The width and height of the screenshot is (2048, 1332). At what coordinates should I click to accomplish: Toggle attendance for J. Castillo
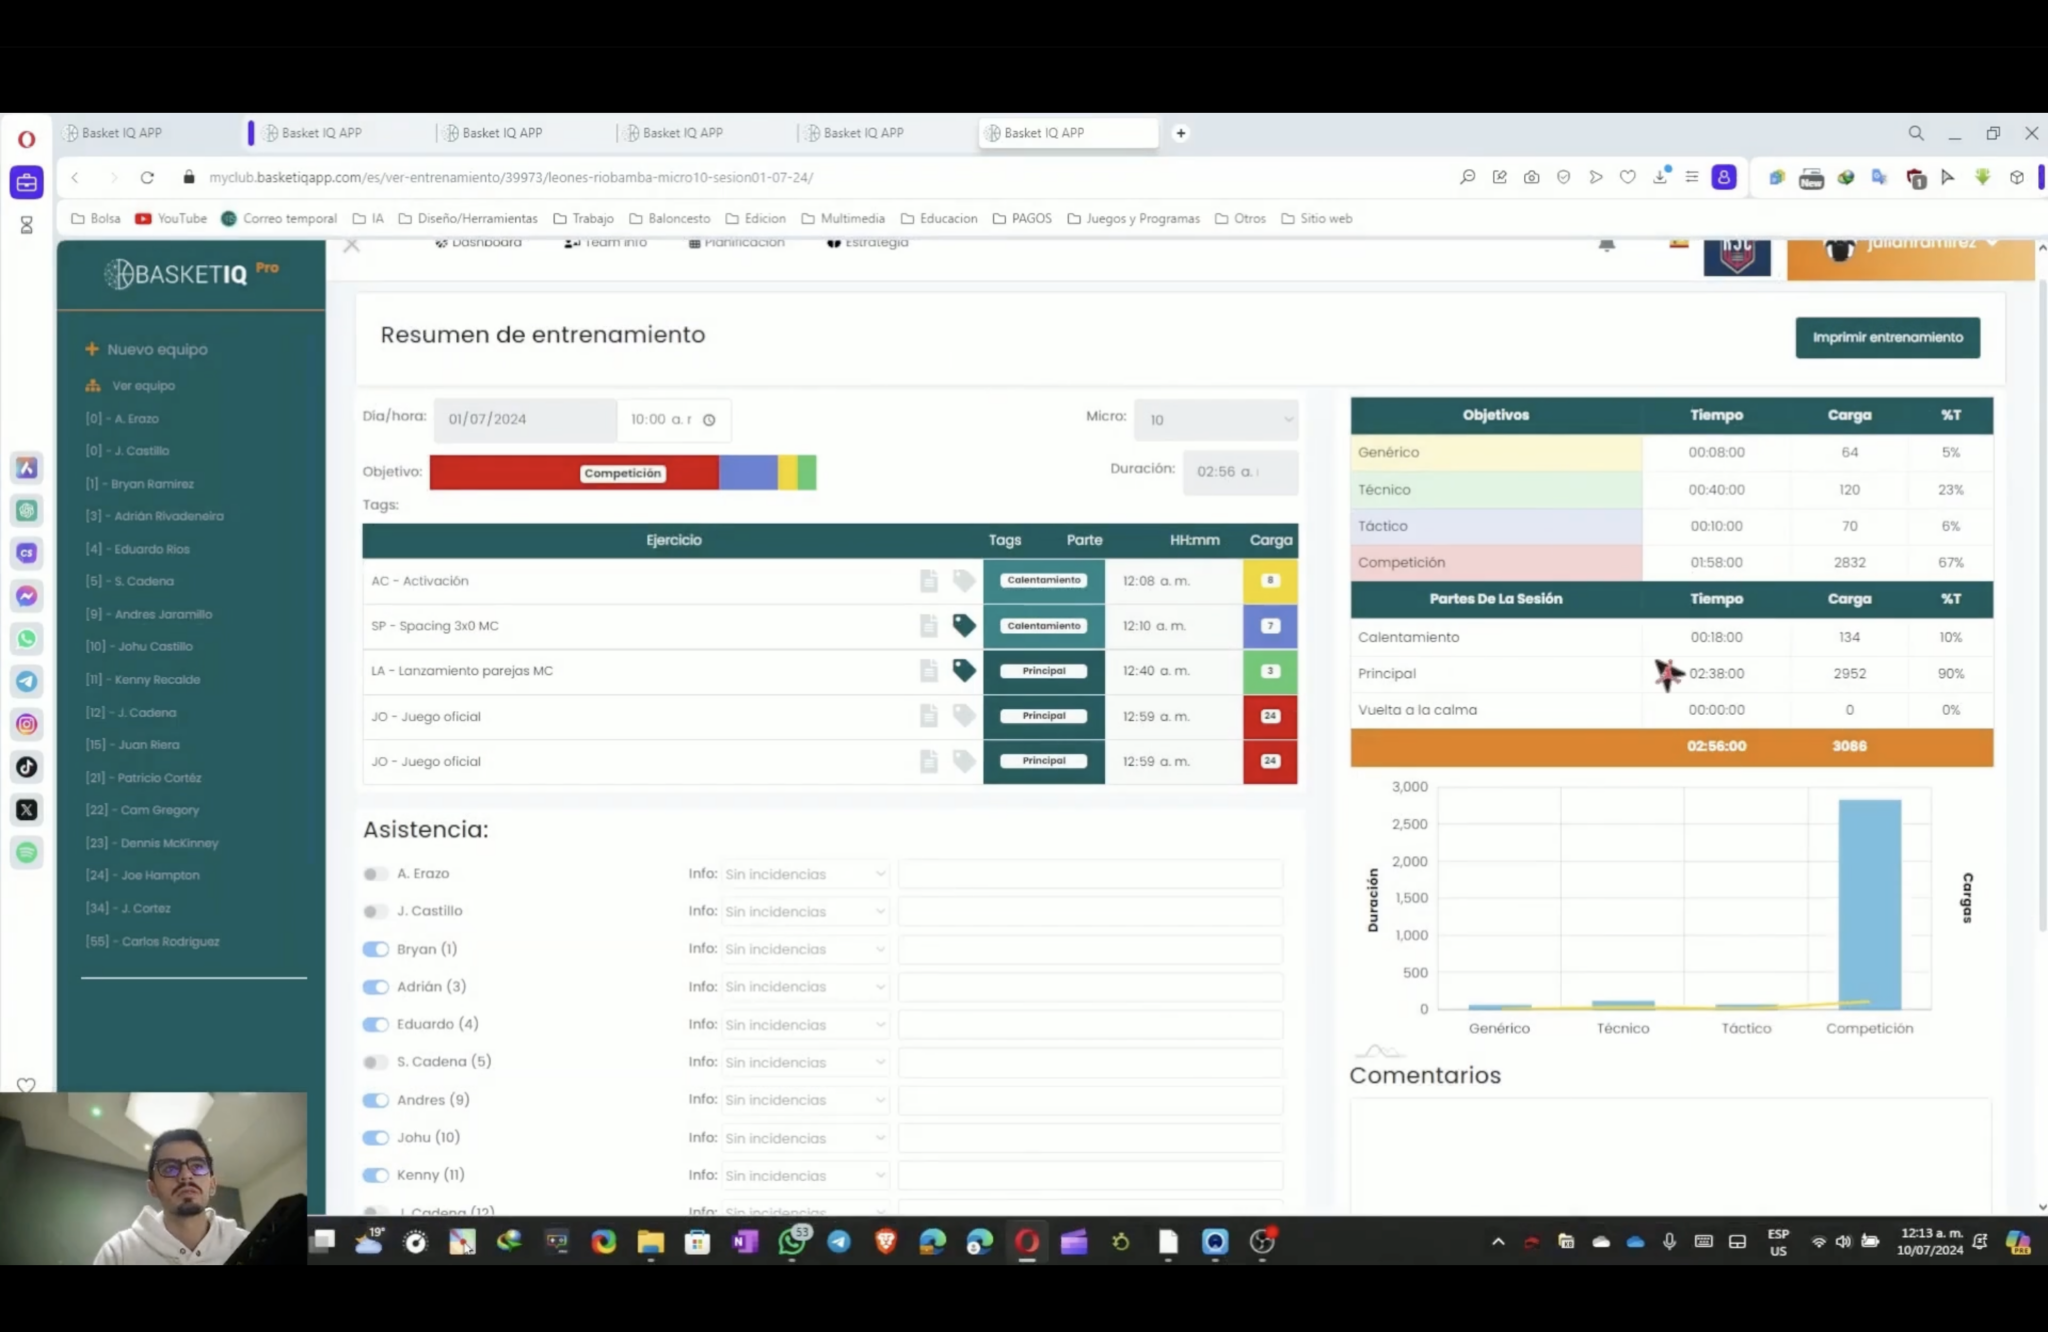(375, 911)
